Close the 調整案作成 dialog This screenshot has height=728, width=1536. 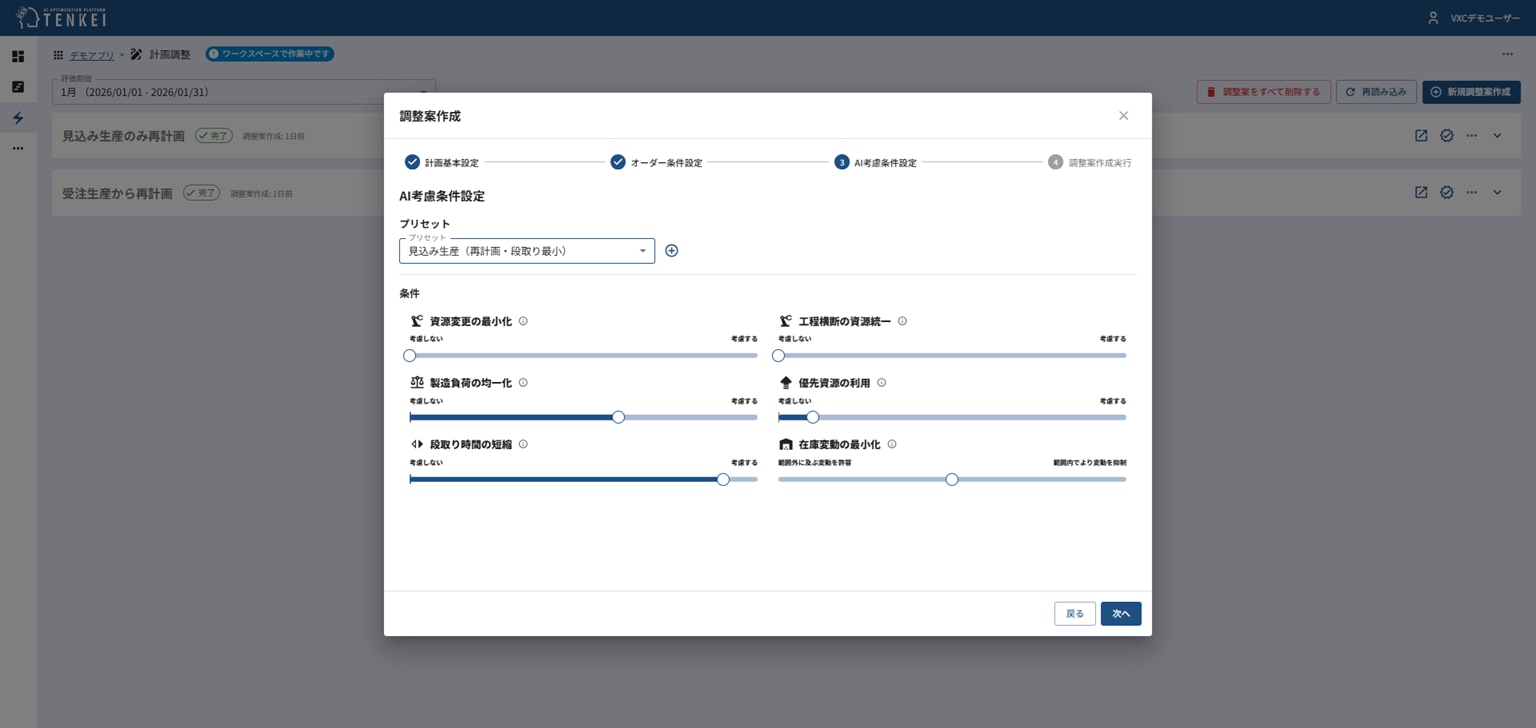1123,116
